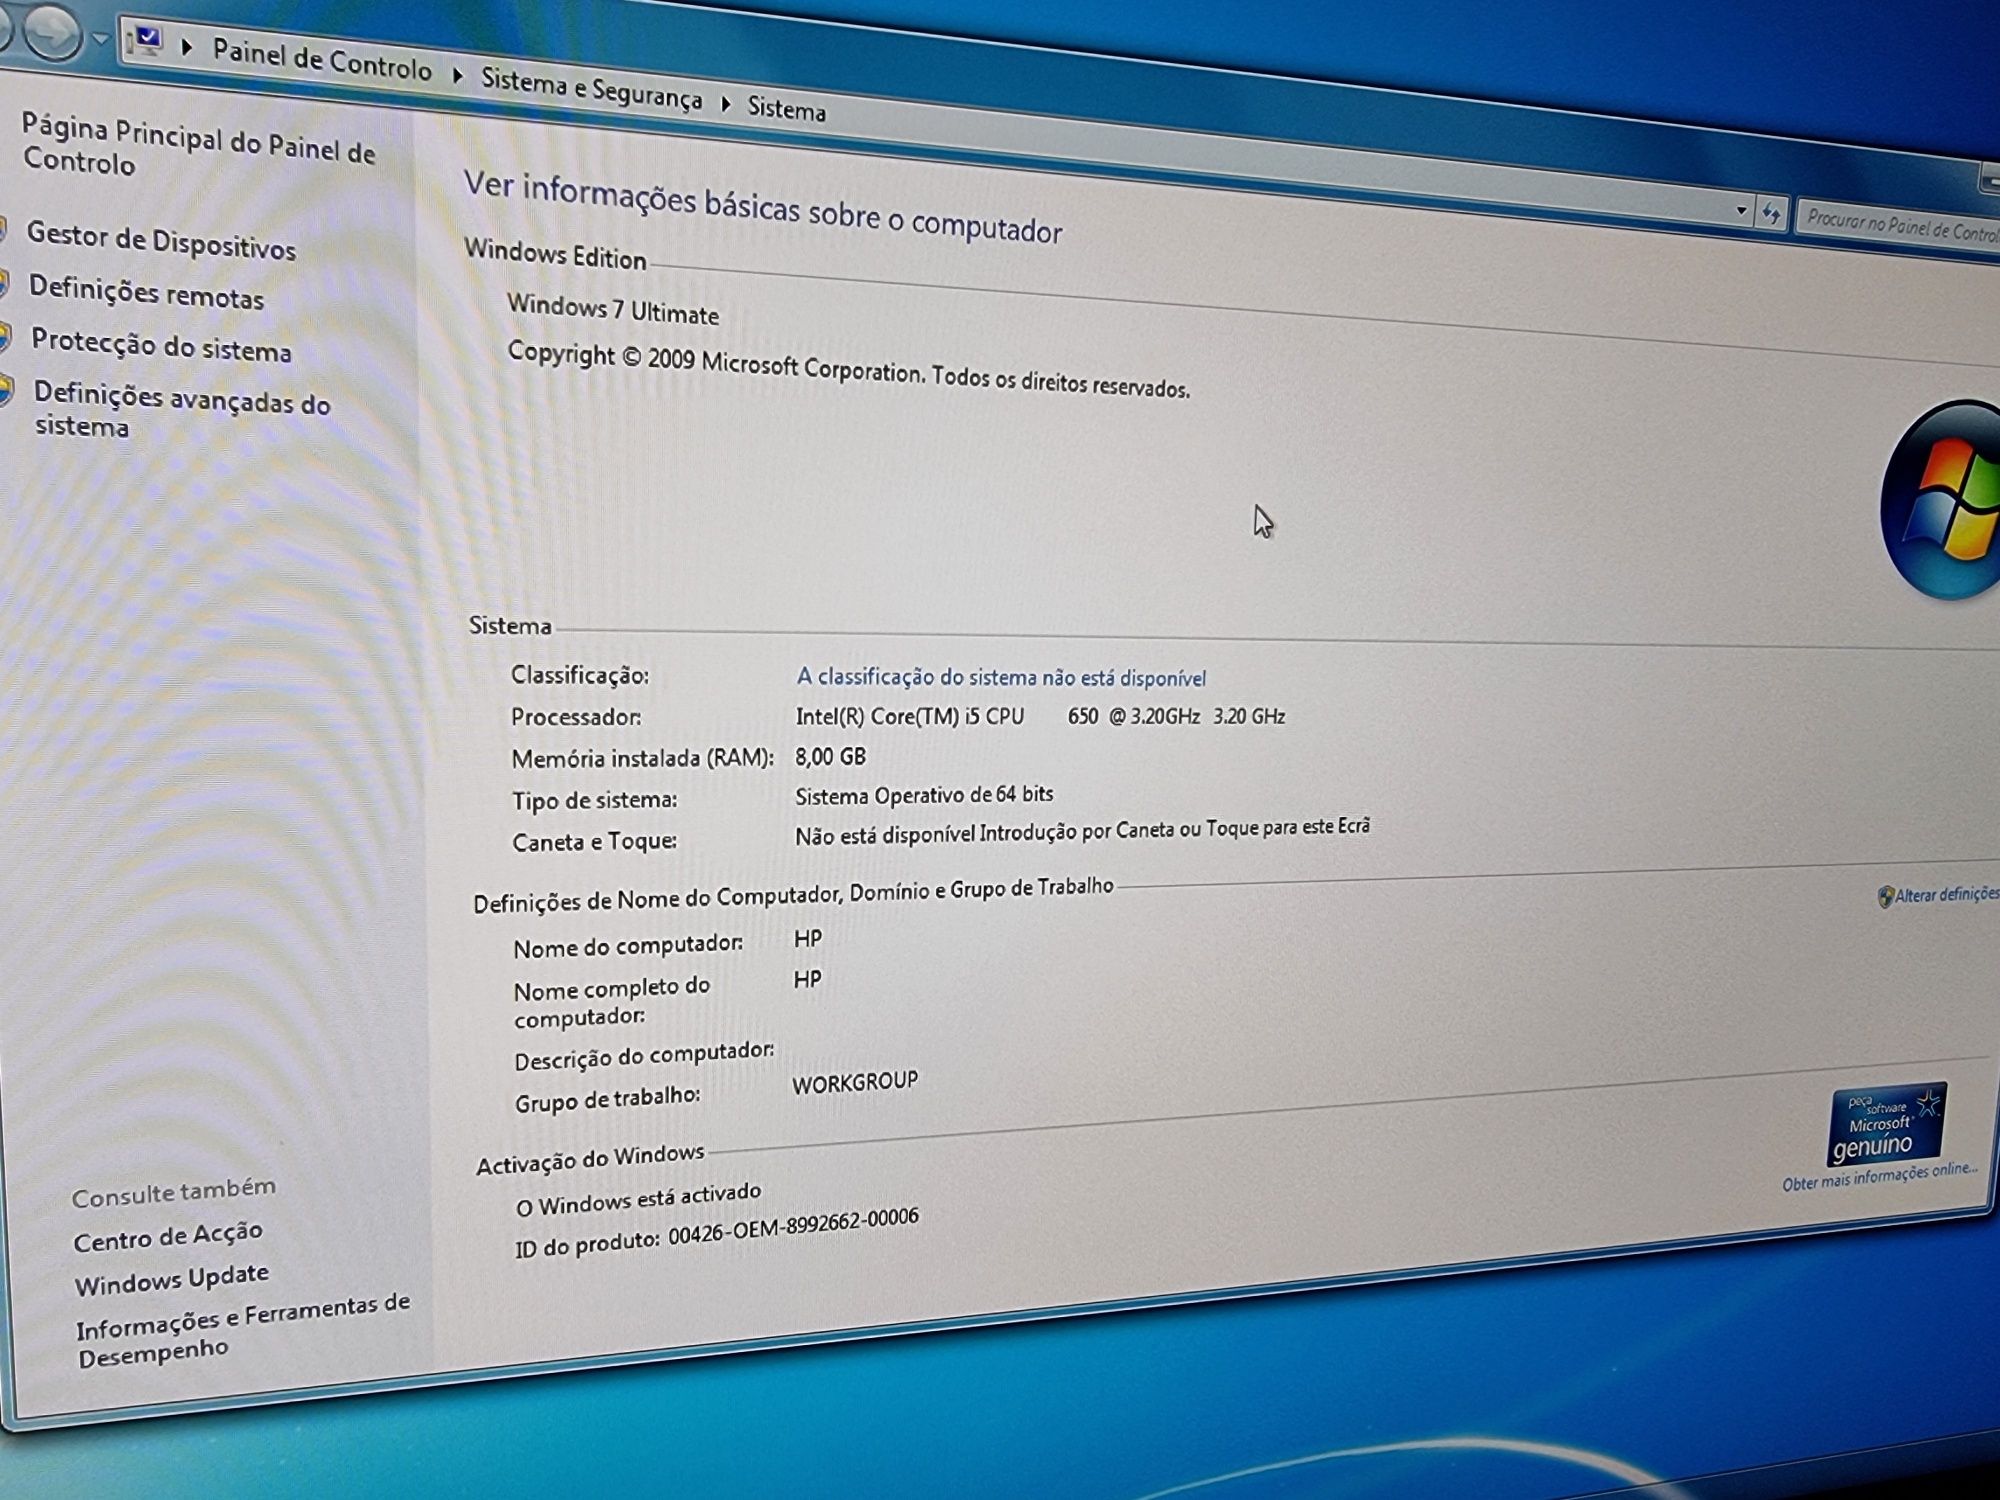Open Página Principal do Painel de Controlo
Image resolution: width=2000 pixels, height=1500 pixels.
[198, 146]
